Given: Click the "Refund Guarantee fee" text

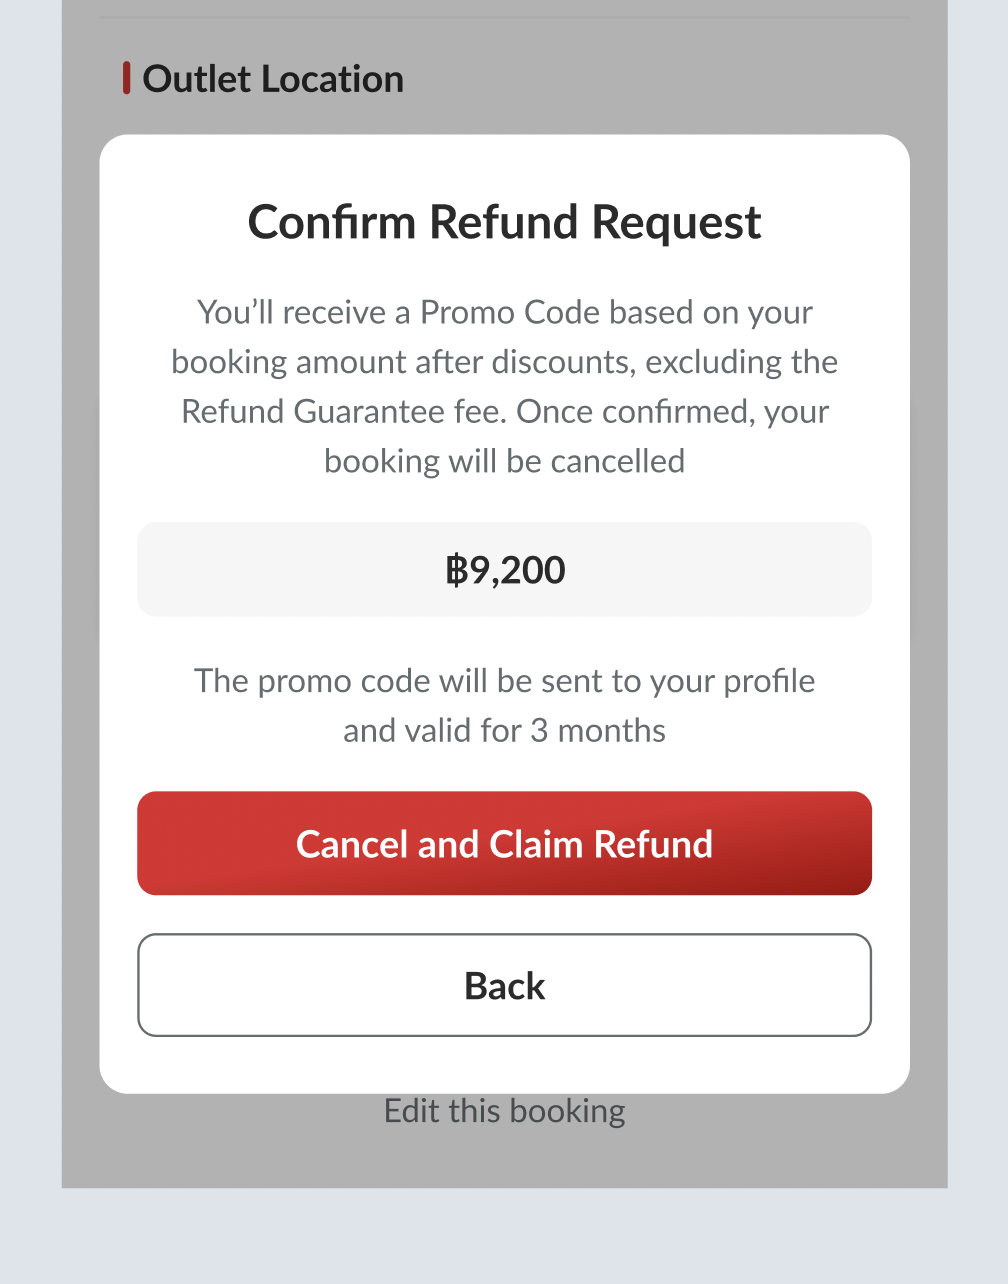Looking at the screenshot, I should (x=343, y=412).
